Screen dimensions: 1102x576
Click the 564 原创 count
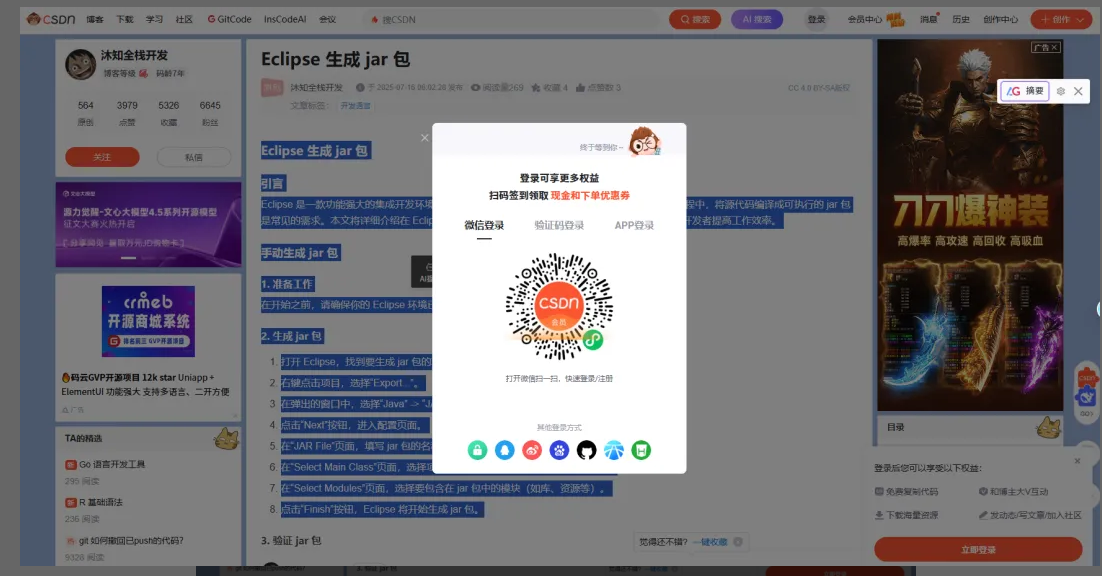[x=85, y=113]
